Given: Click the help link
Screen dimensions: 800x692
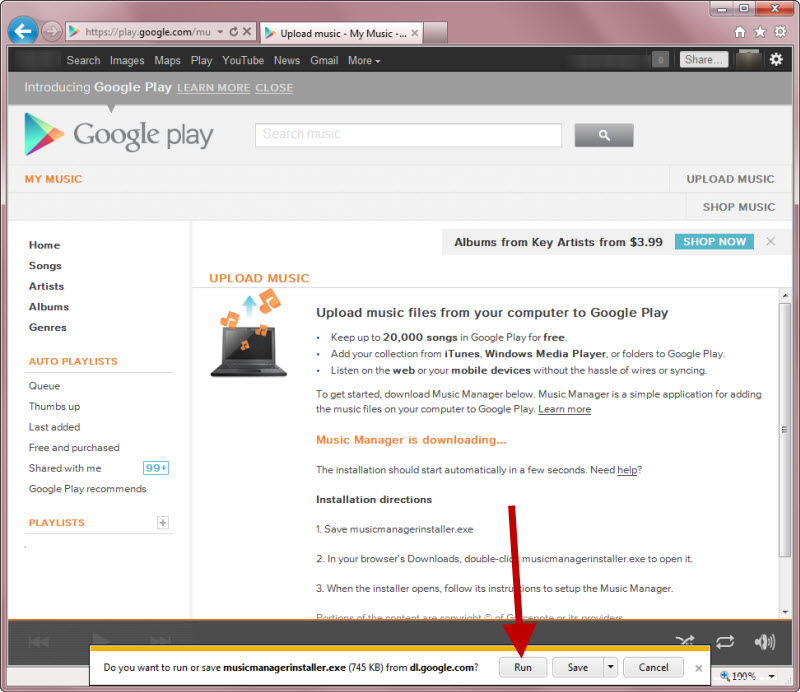Looking at the screenshot, I should pyautogui.click(x=627, y=469).
